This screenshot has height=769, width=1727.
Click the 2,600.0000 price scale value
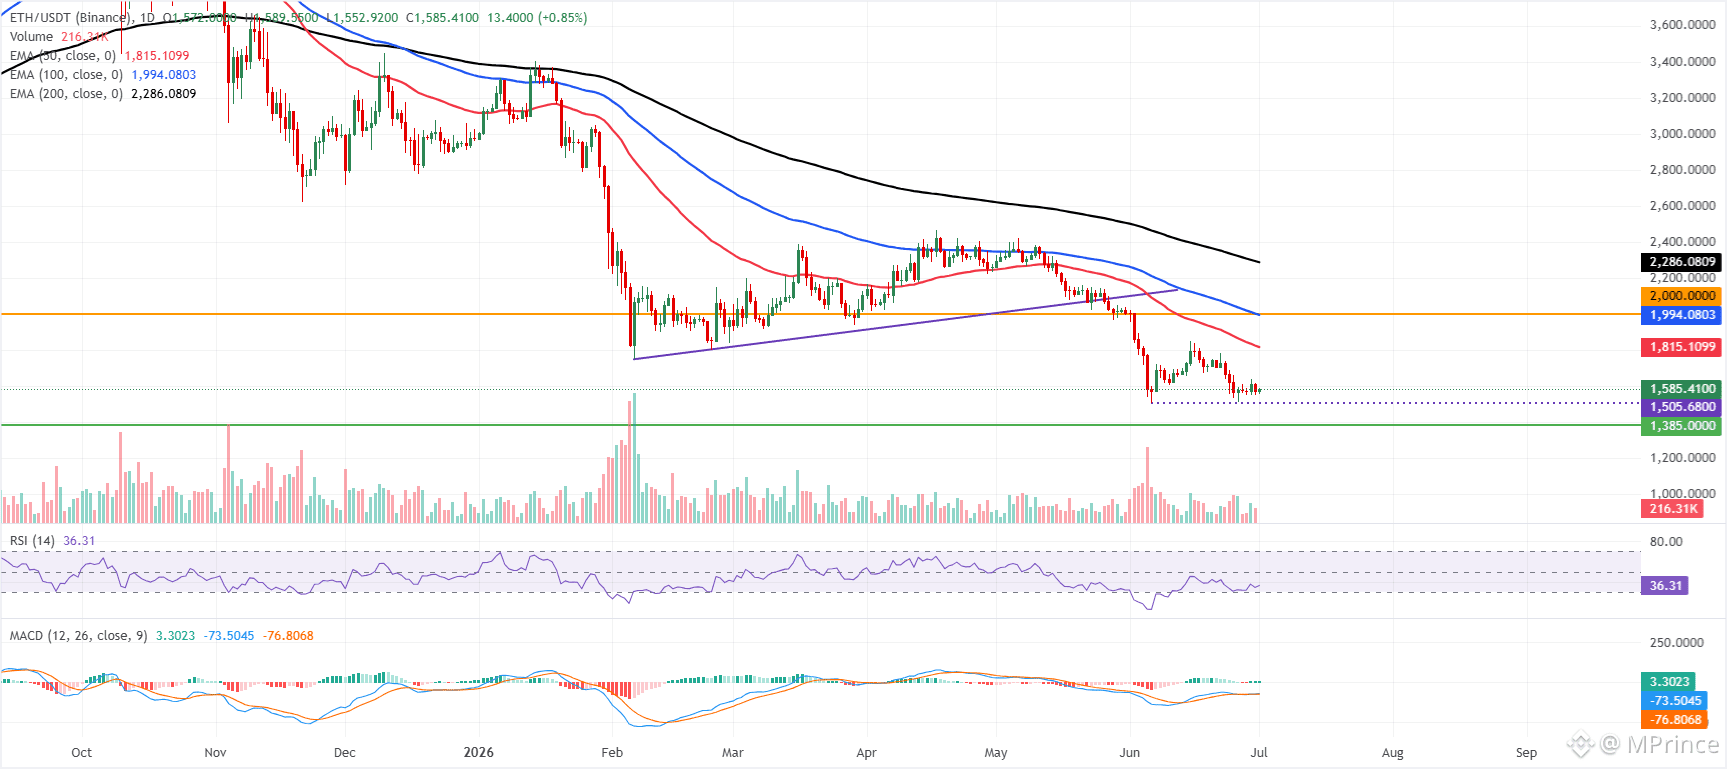[x=1683, y=206]
